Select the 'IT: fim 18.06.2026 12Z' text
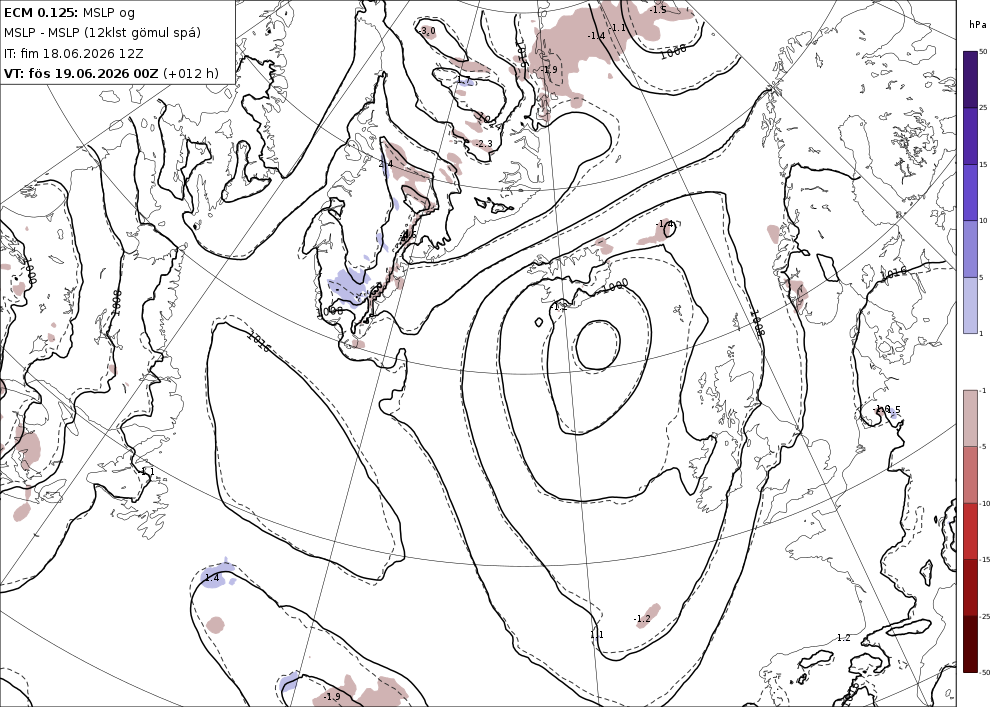Screen dimensions: 1000x707 (73, 53)
